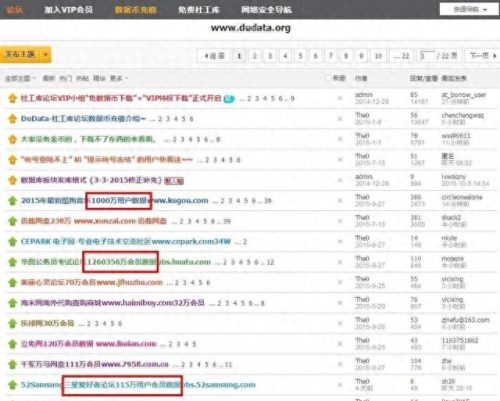Click the green arrow icon of the 立免网120万 thread

pyautogui.click(x=12, y=344)
